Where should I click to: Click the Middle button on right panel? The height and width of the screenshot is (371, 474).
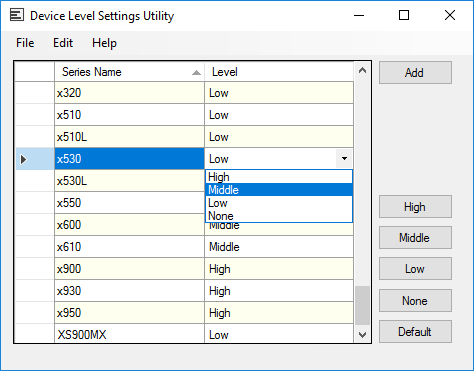point(415,238)
